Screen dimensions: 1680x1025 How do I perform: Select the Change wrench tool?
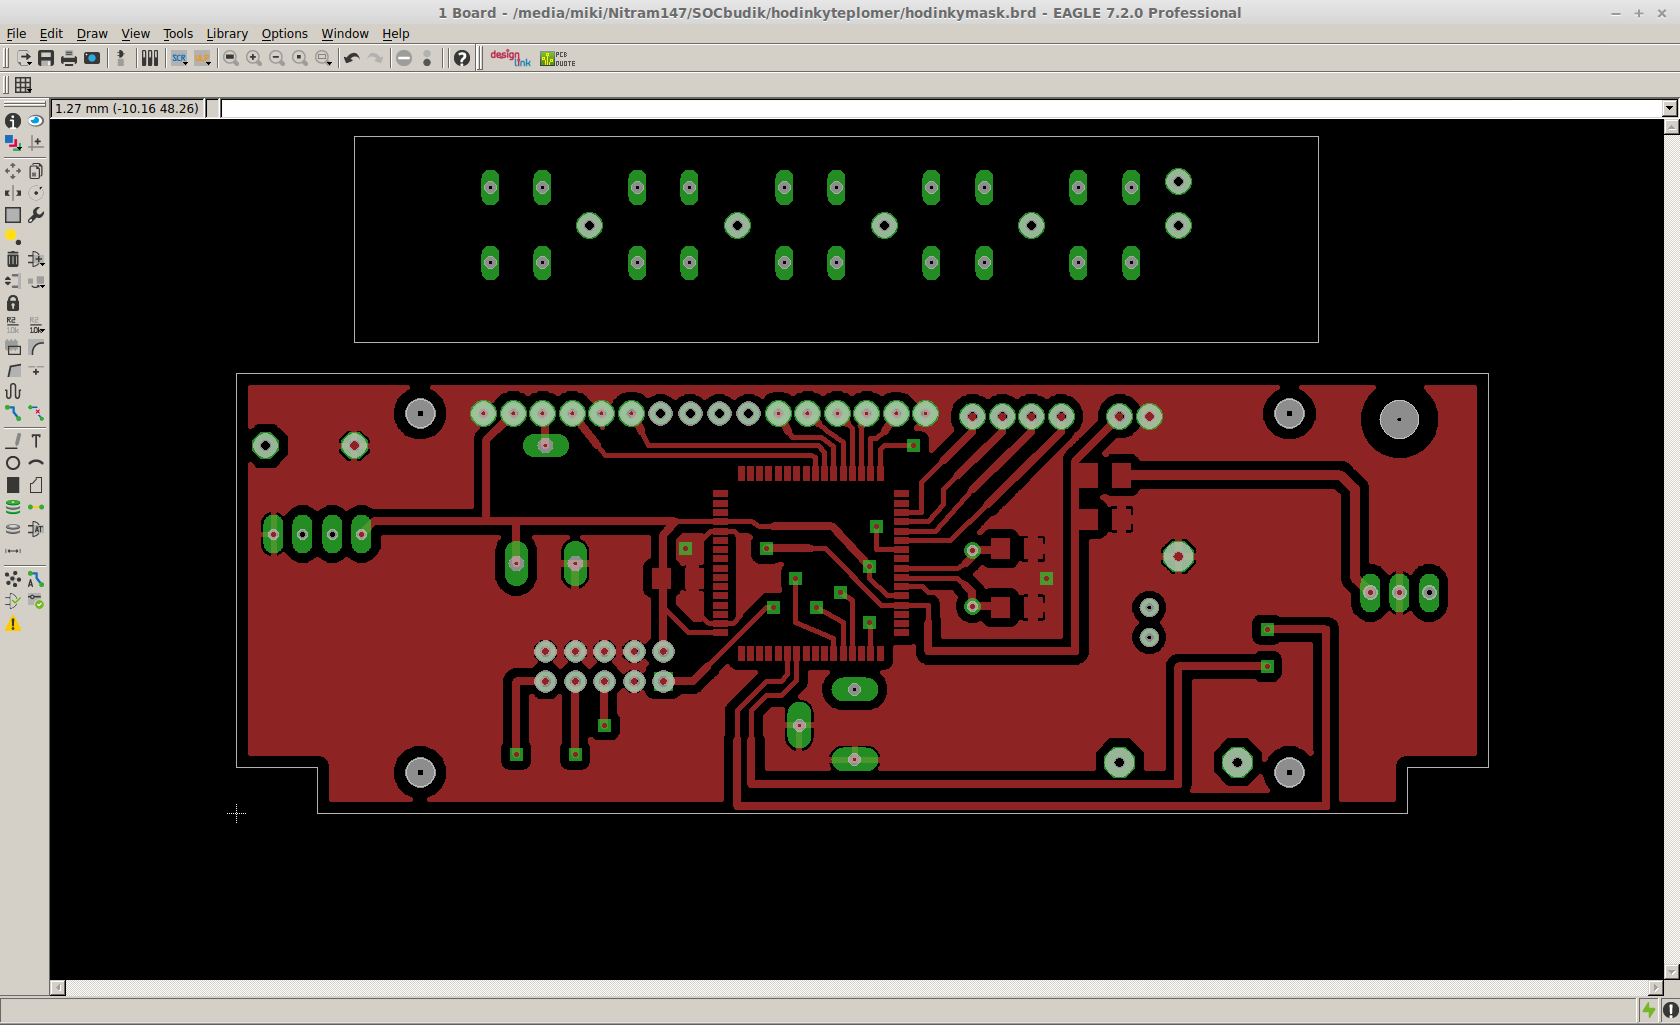point(36,215)
